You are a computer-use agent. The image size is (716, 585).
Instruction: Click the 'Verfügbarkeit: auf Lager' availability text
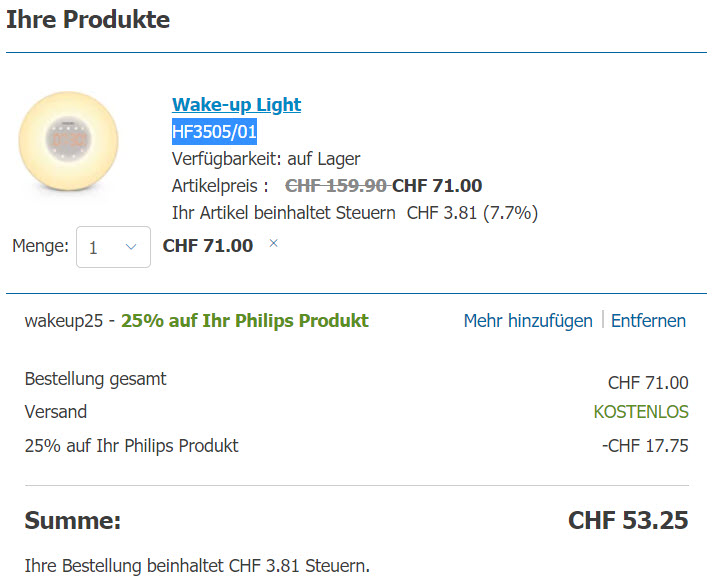pos(266,159)
